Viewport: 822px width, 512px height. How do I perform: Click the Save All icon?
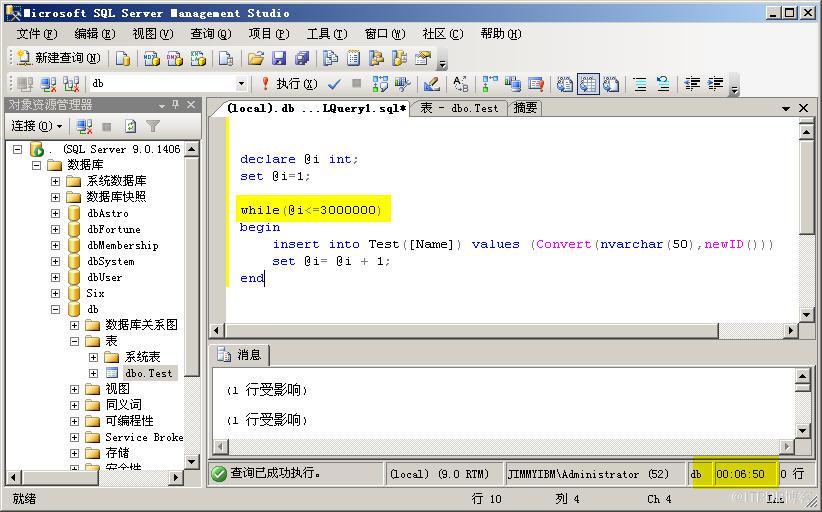pyautogui.click(x=302, y=58)
